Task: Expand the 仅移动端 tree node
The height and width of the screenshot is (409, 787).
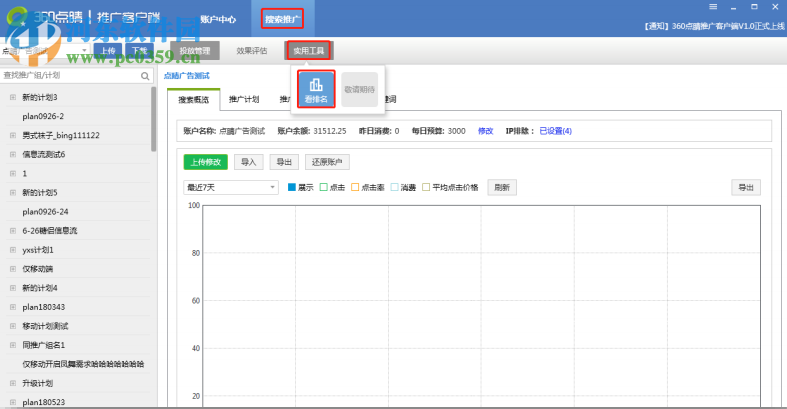Action: 13,269
